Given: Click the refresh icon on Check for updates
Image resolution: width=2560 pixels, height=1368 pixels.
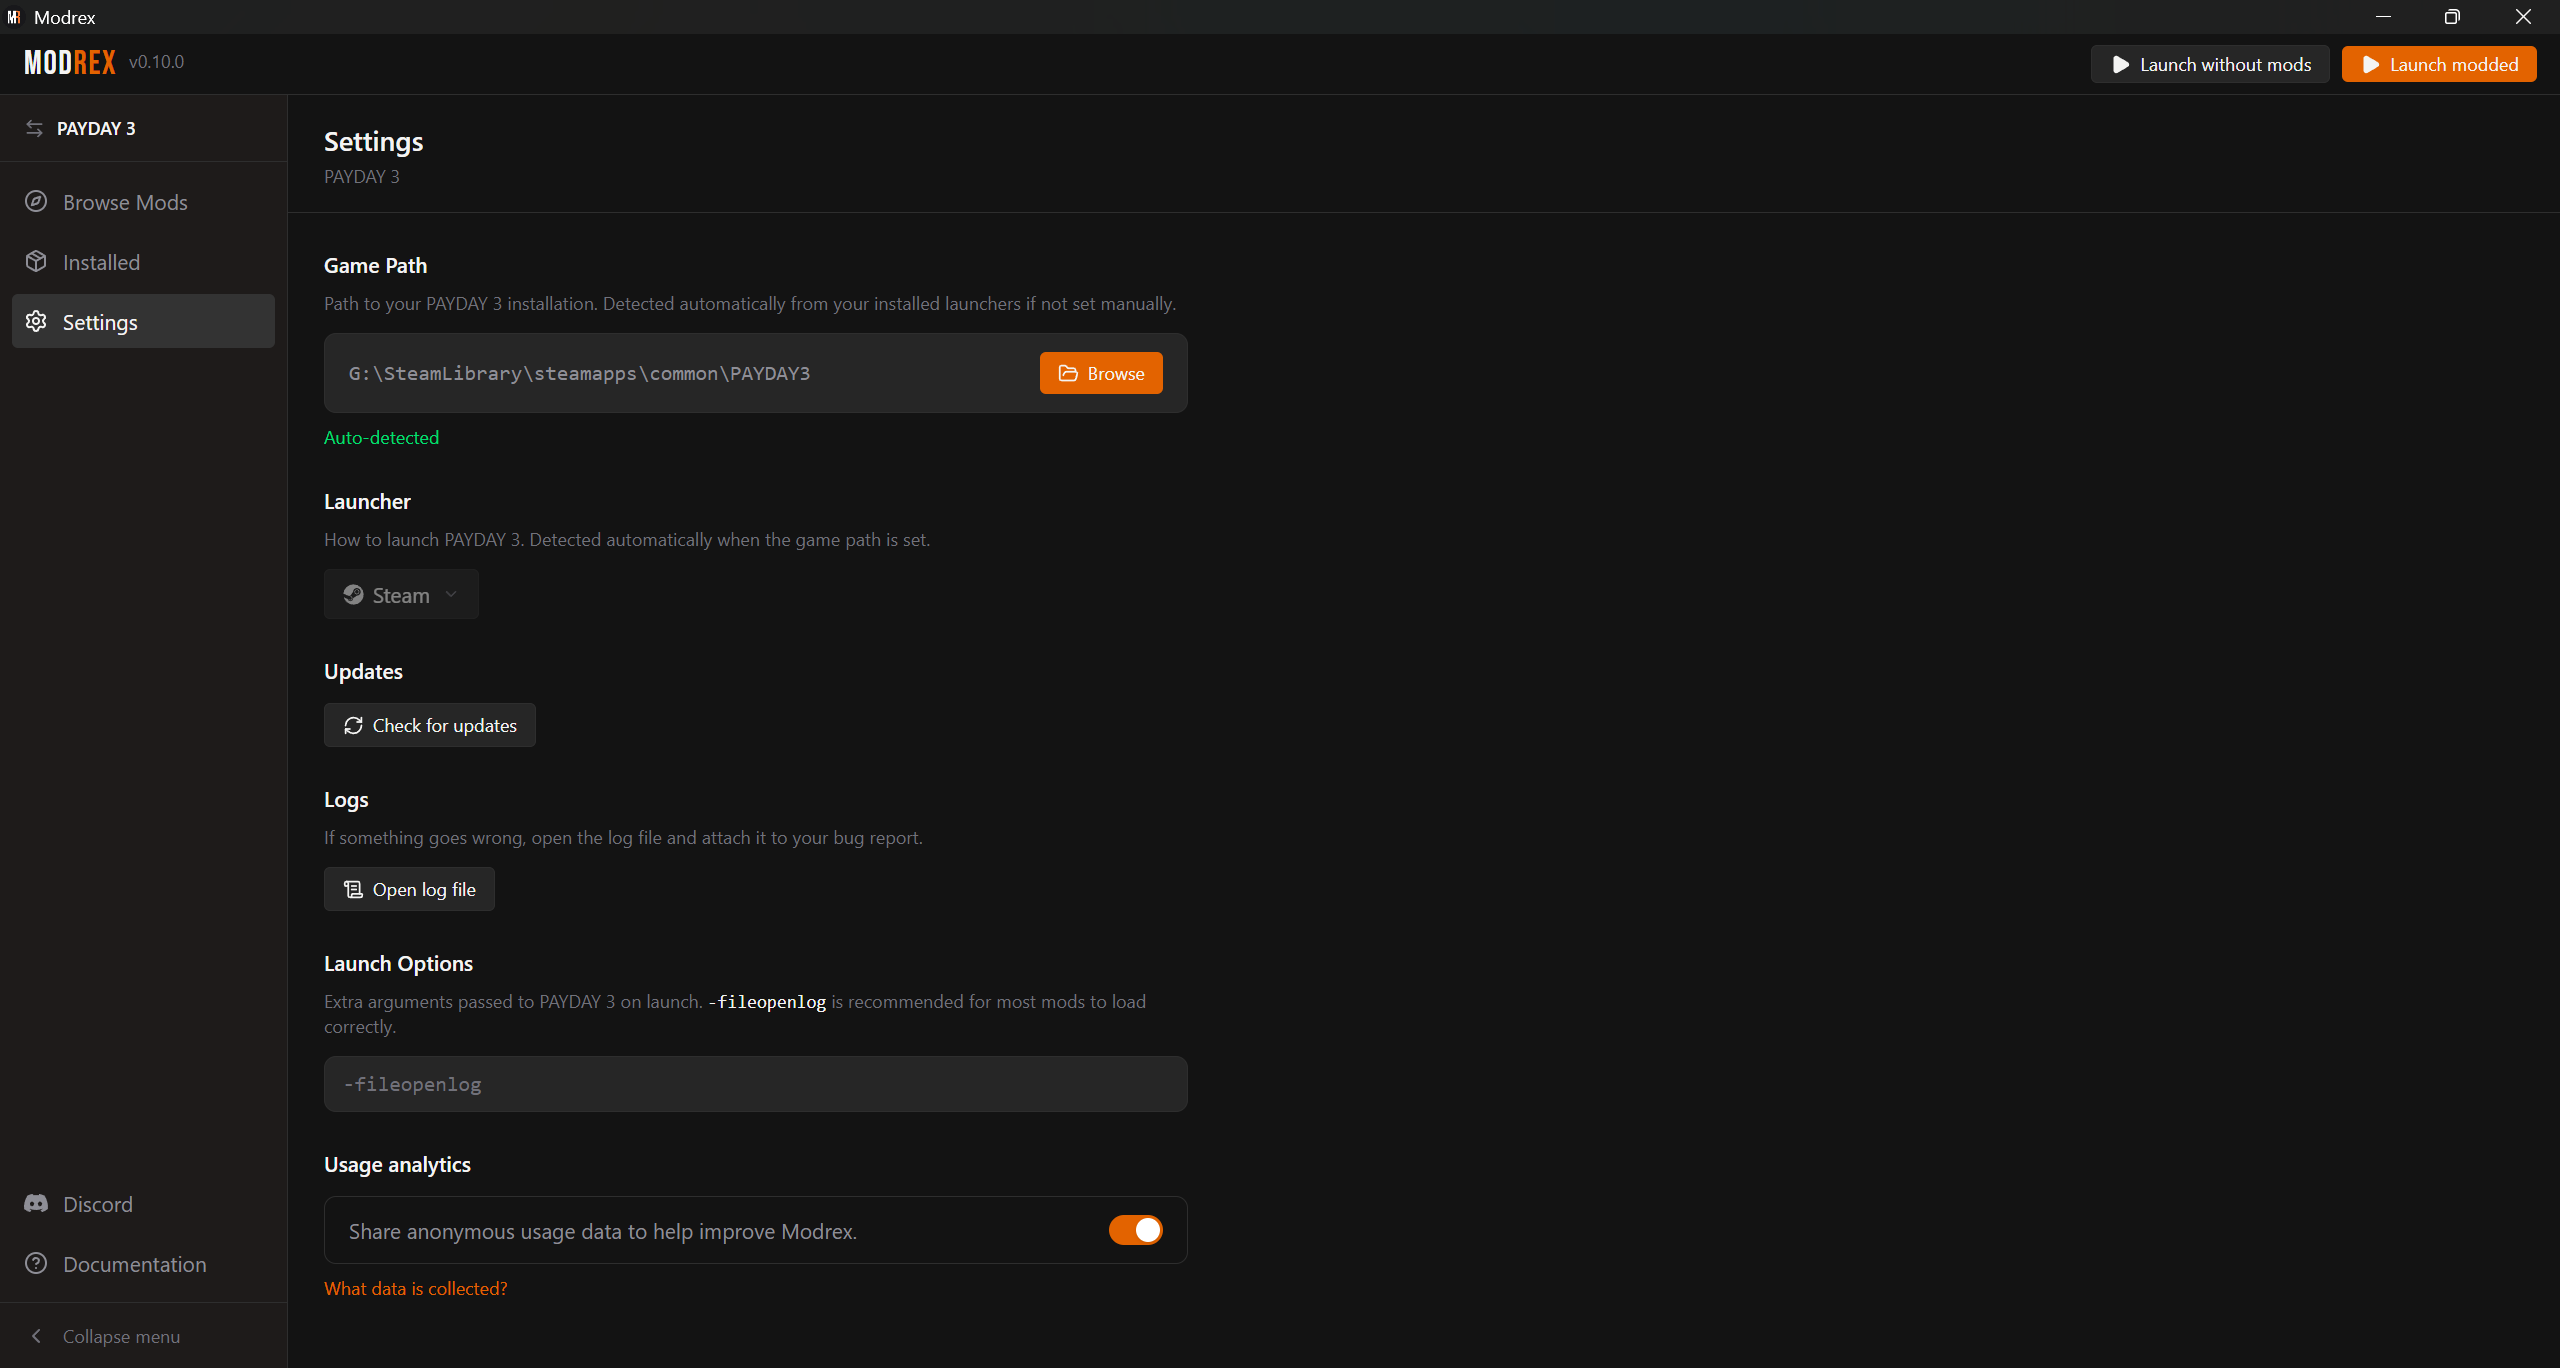Looking at the screenshot, I should click(x=353, y=725).
